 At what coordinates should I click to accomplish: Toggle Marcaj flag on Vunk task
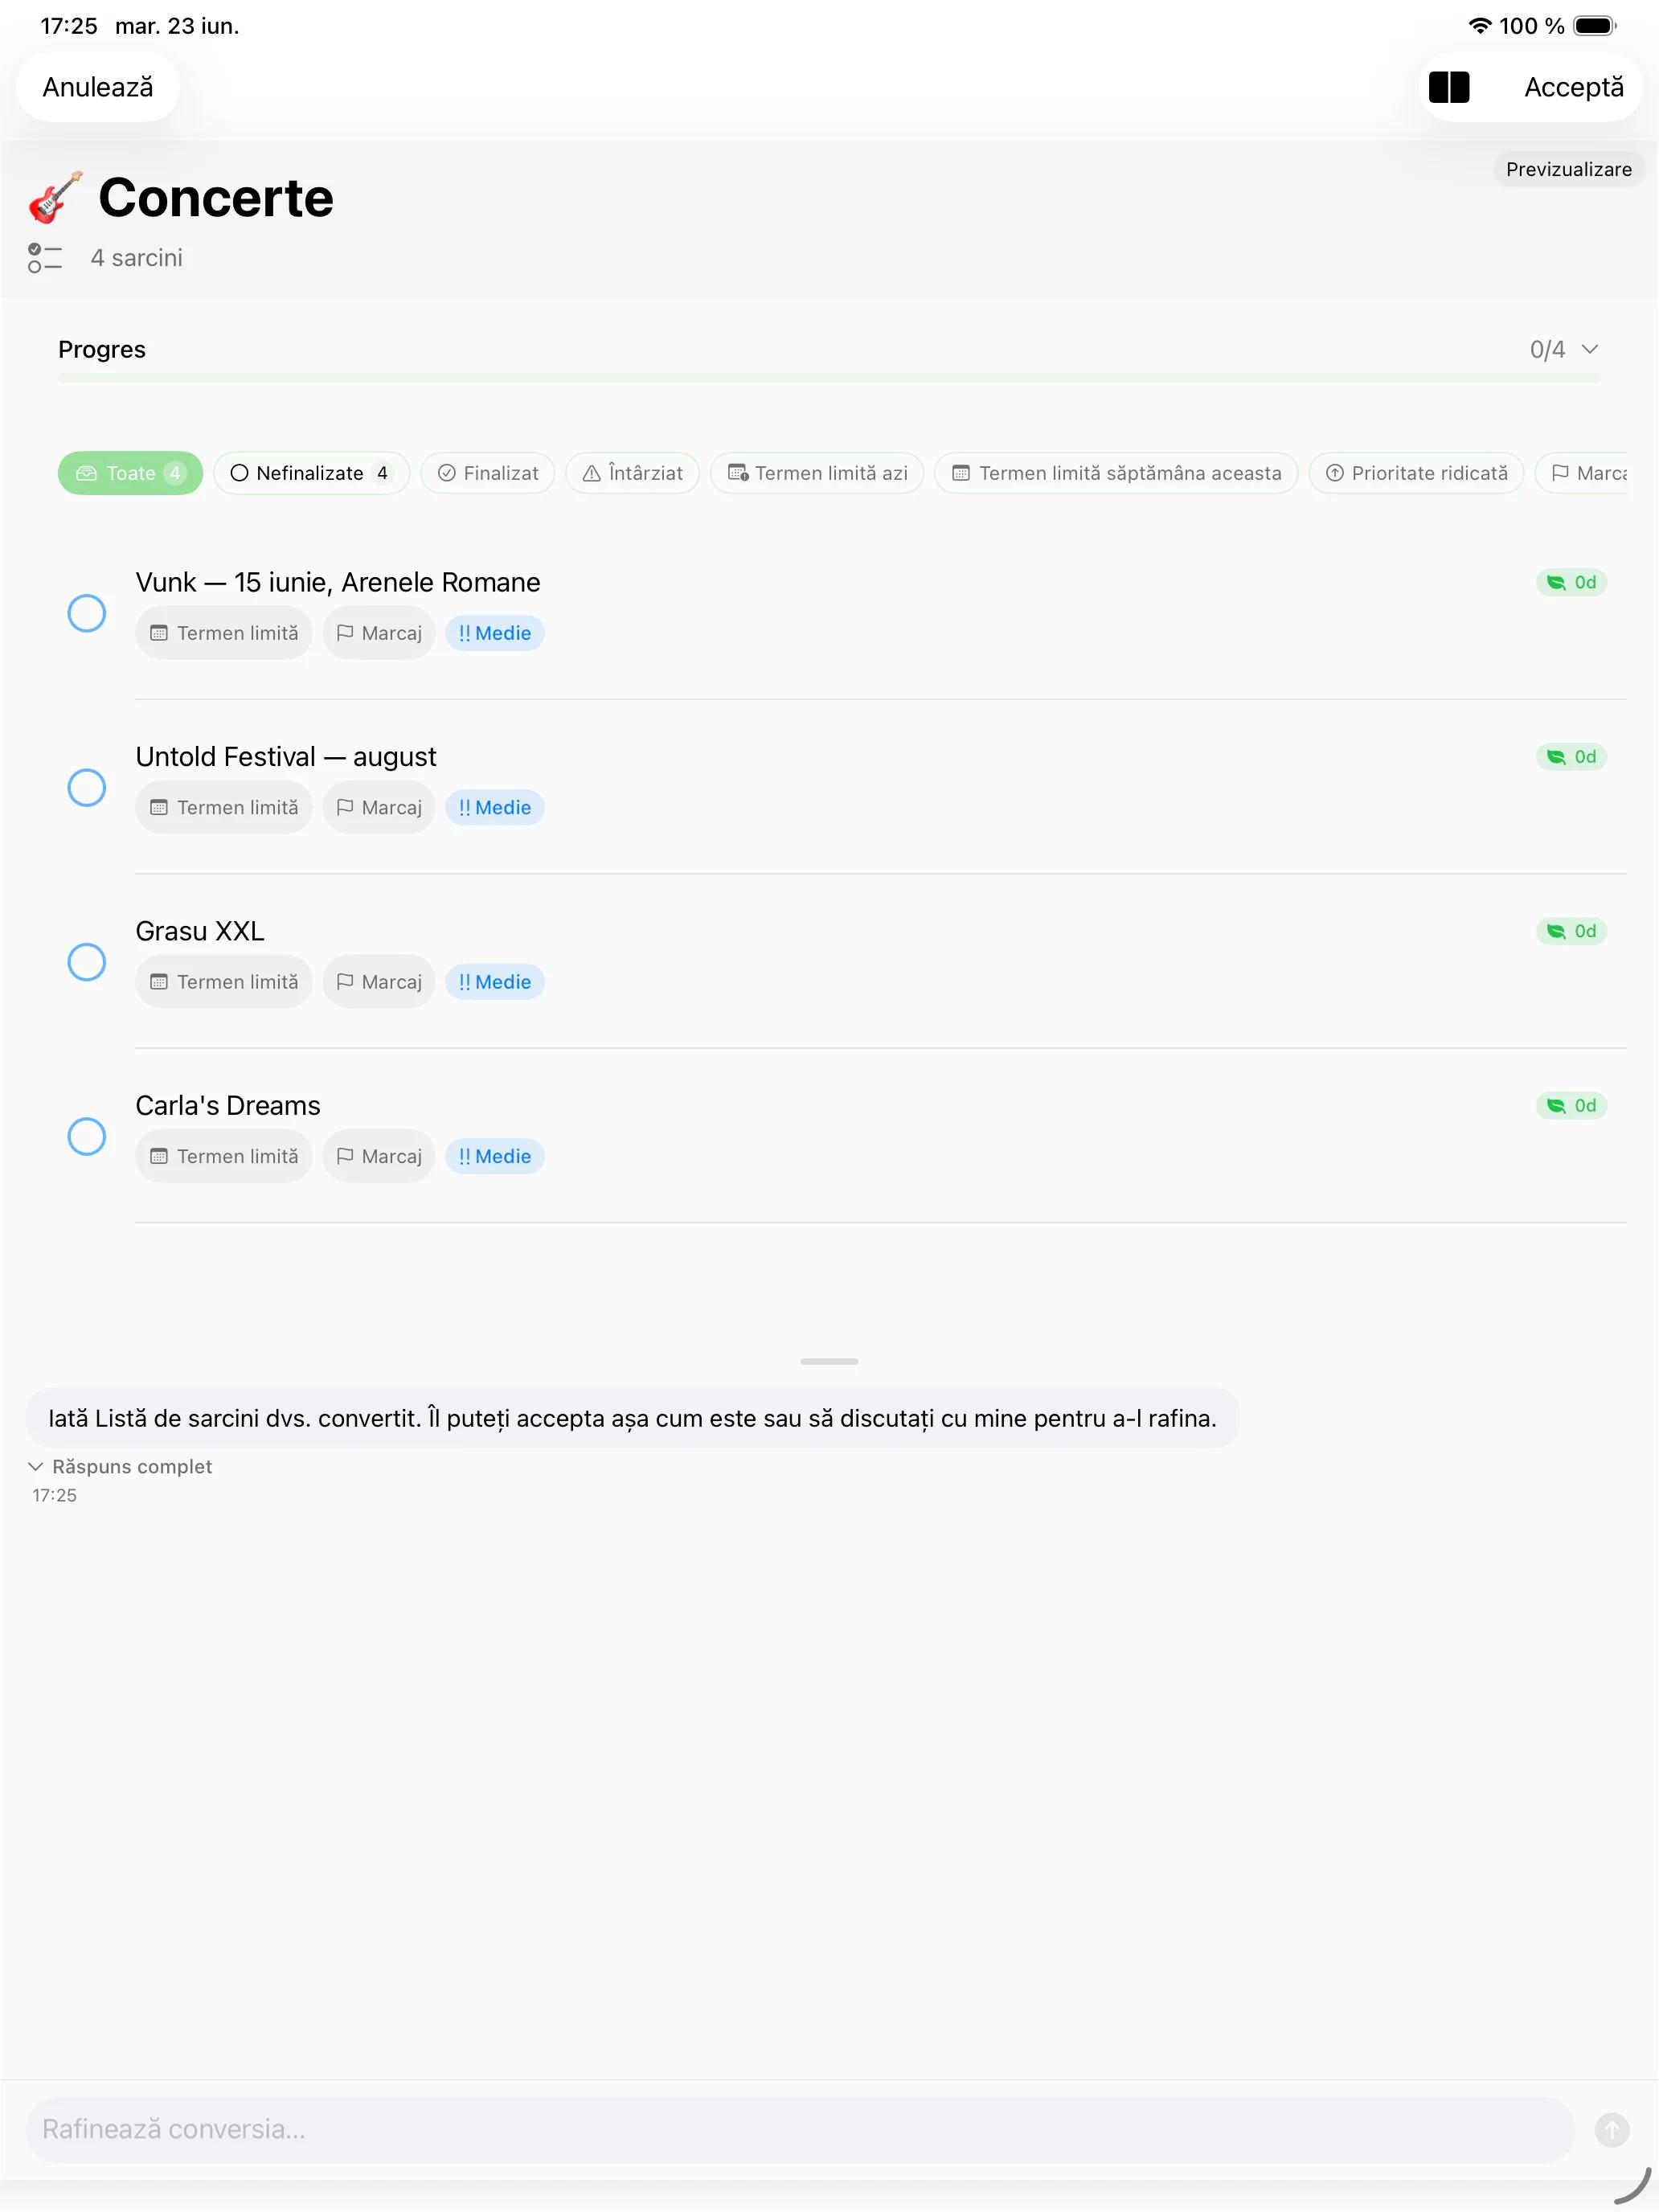[379, 633]
